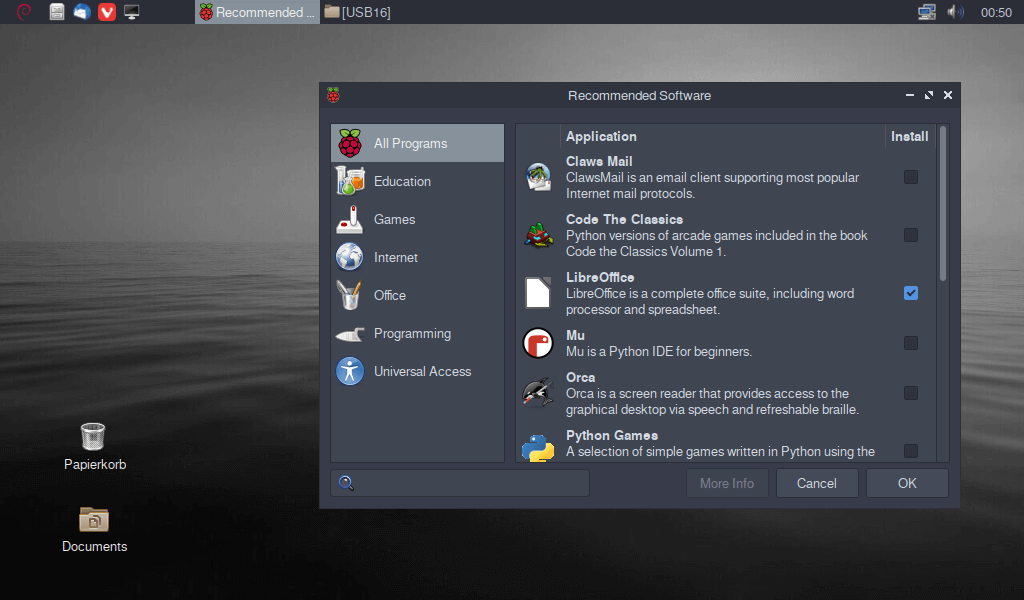This screenshot has height=600, width=1024.
Task: Launch the file manager from the taskbar
Action: click(x=57, y=12)
